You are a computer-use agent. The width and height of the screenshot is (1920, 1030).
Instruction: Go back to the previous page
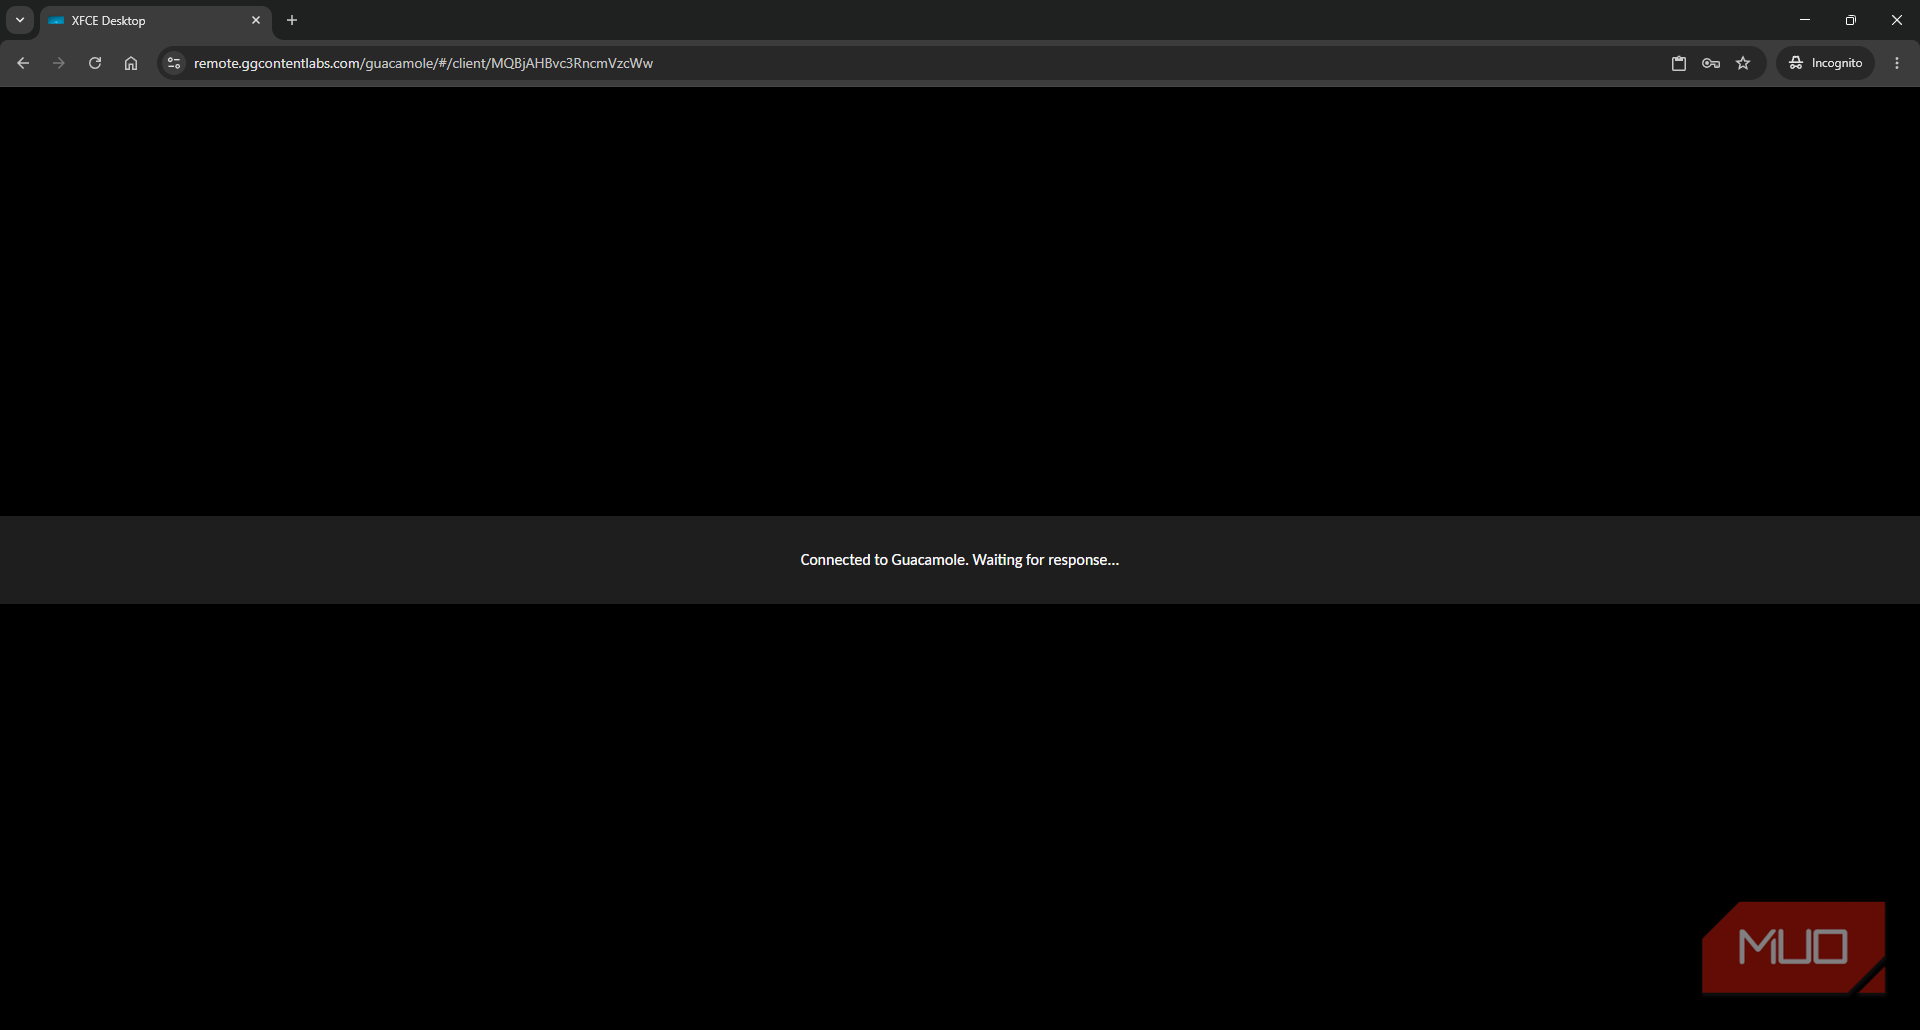(23, 63)
